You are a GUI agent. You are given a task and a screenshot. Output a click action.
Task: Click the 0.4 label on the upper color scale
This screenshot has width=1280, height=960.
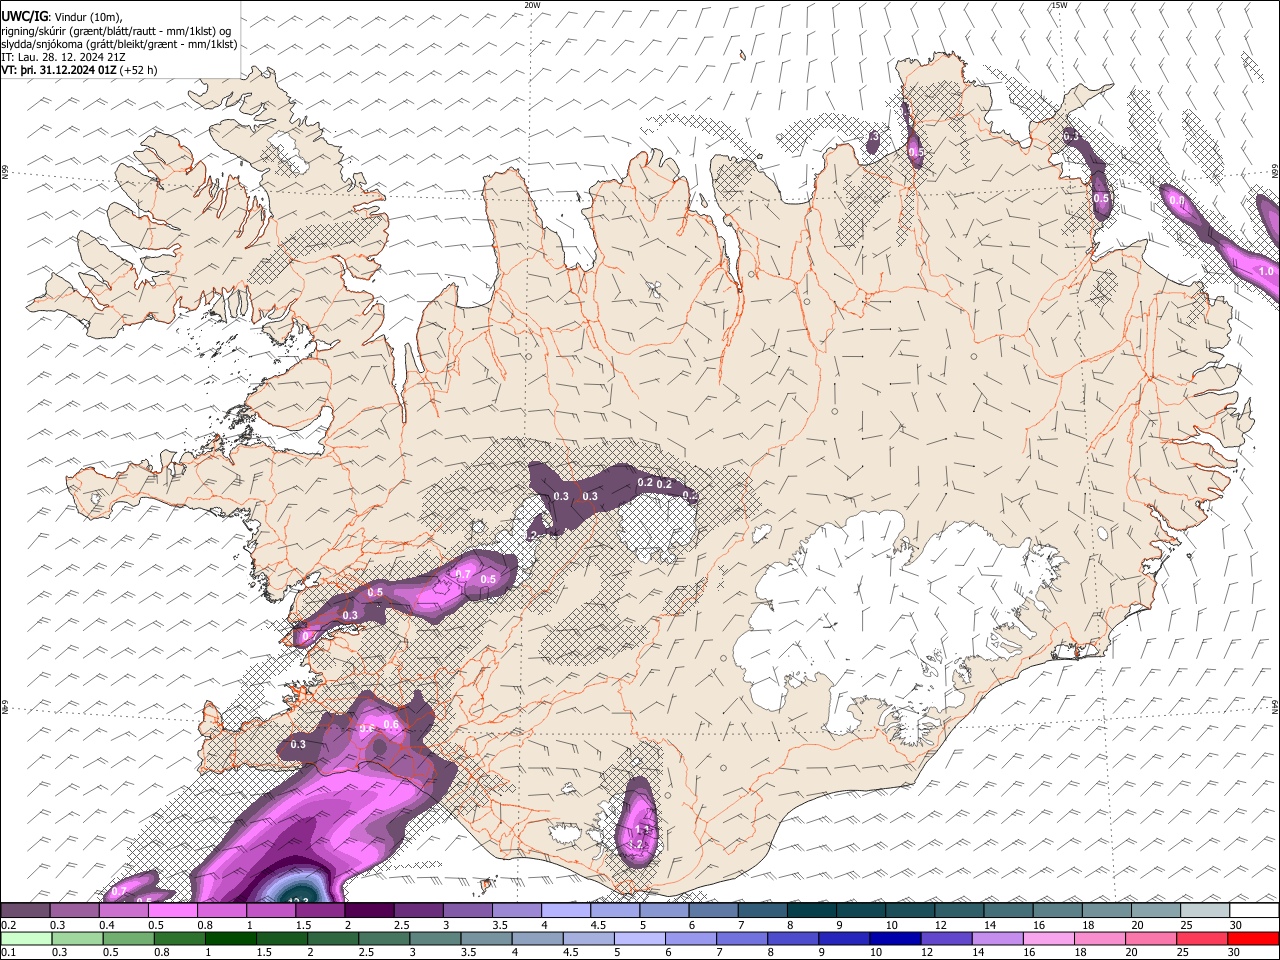(x=107, y=925)
